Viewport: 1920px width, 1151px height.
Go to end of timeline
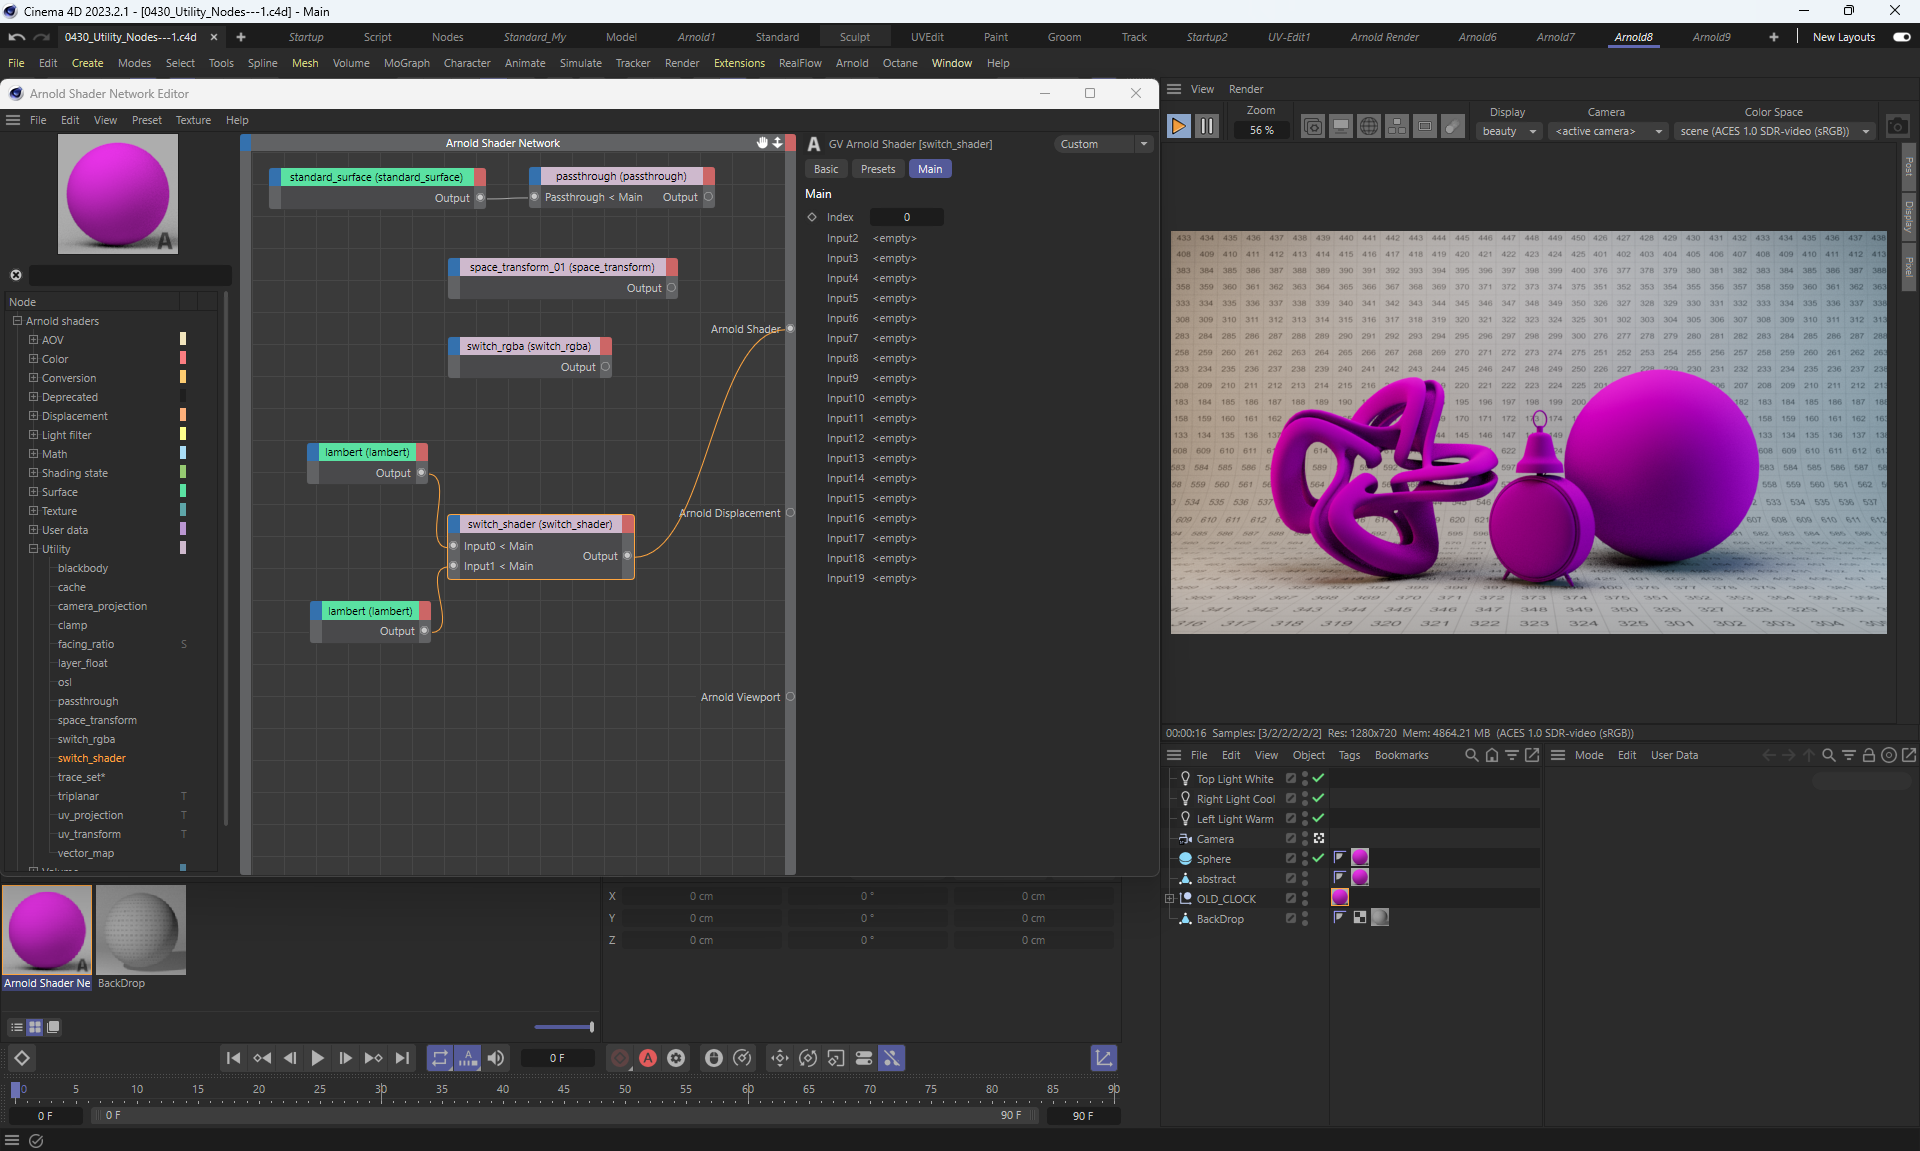pos(402,1058)
